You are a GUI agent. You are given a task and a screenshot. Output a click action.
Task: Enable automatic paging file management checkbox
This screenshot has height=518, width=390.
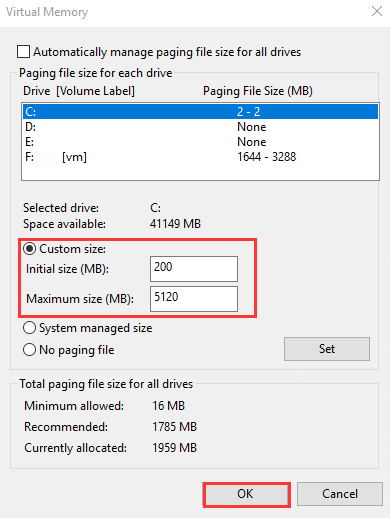pos(23,52)
